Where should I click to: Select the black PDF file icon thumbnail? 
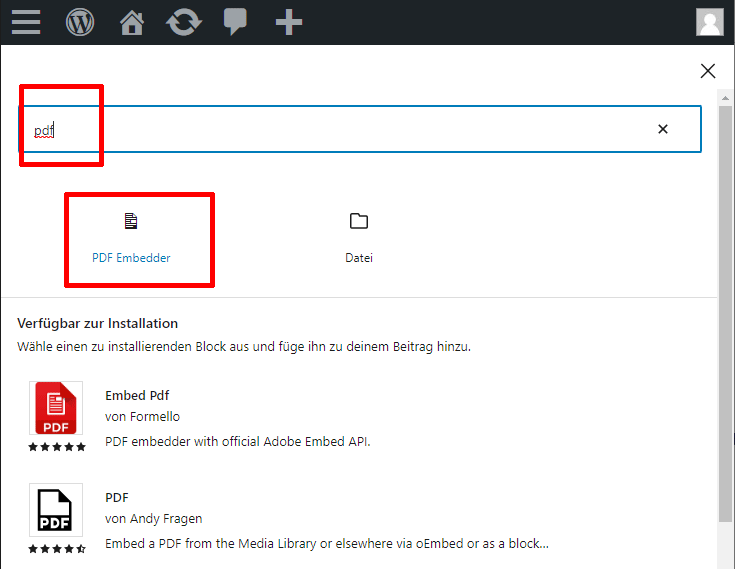coord(56,510)
